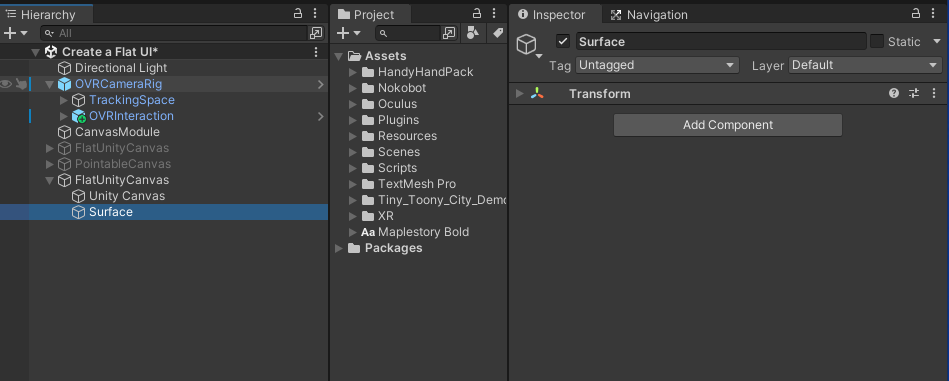The image size is (949, 381).
Task: Expand the OVRInteraction node
Action: click(x=64, y=116)
